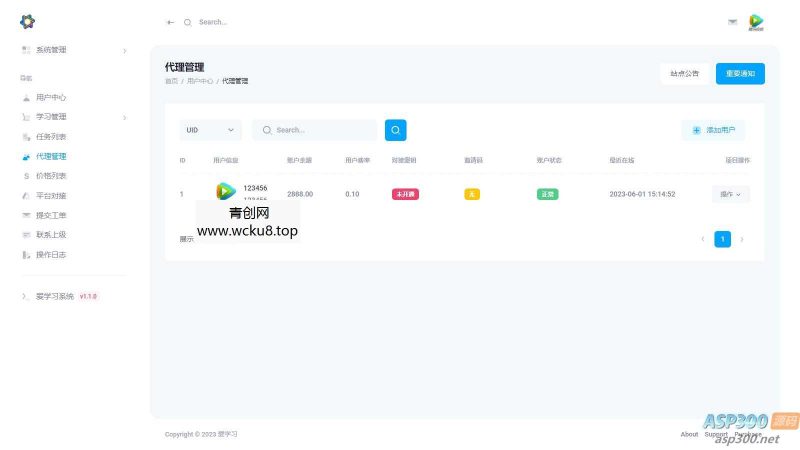Click the 价格列表 dollar icon
The height and width of the screenshot is (450, 800).
26,176
